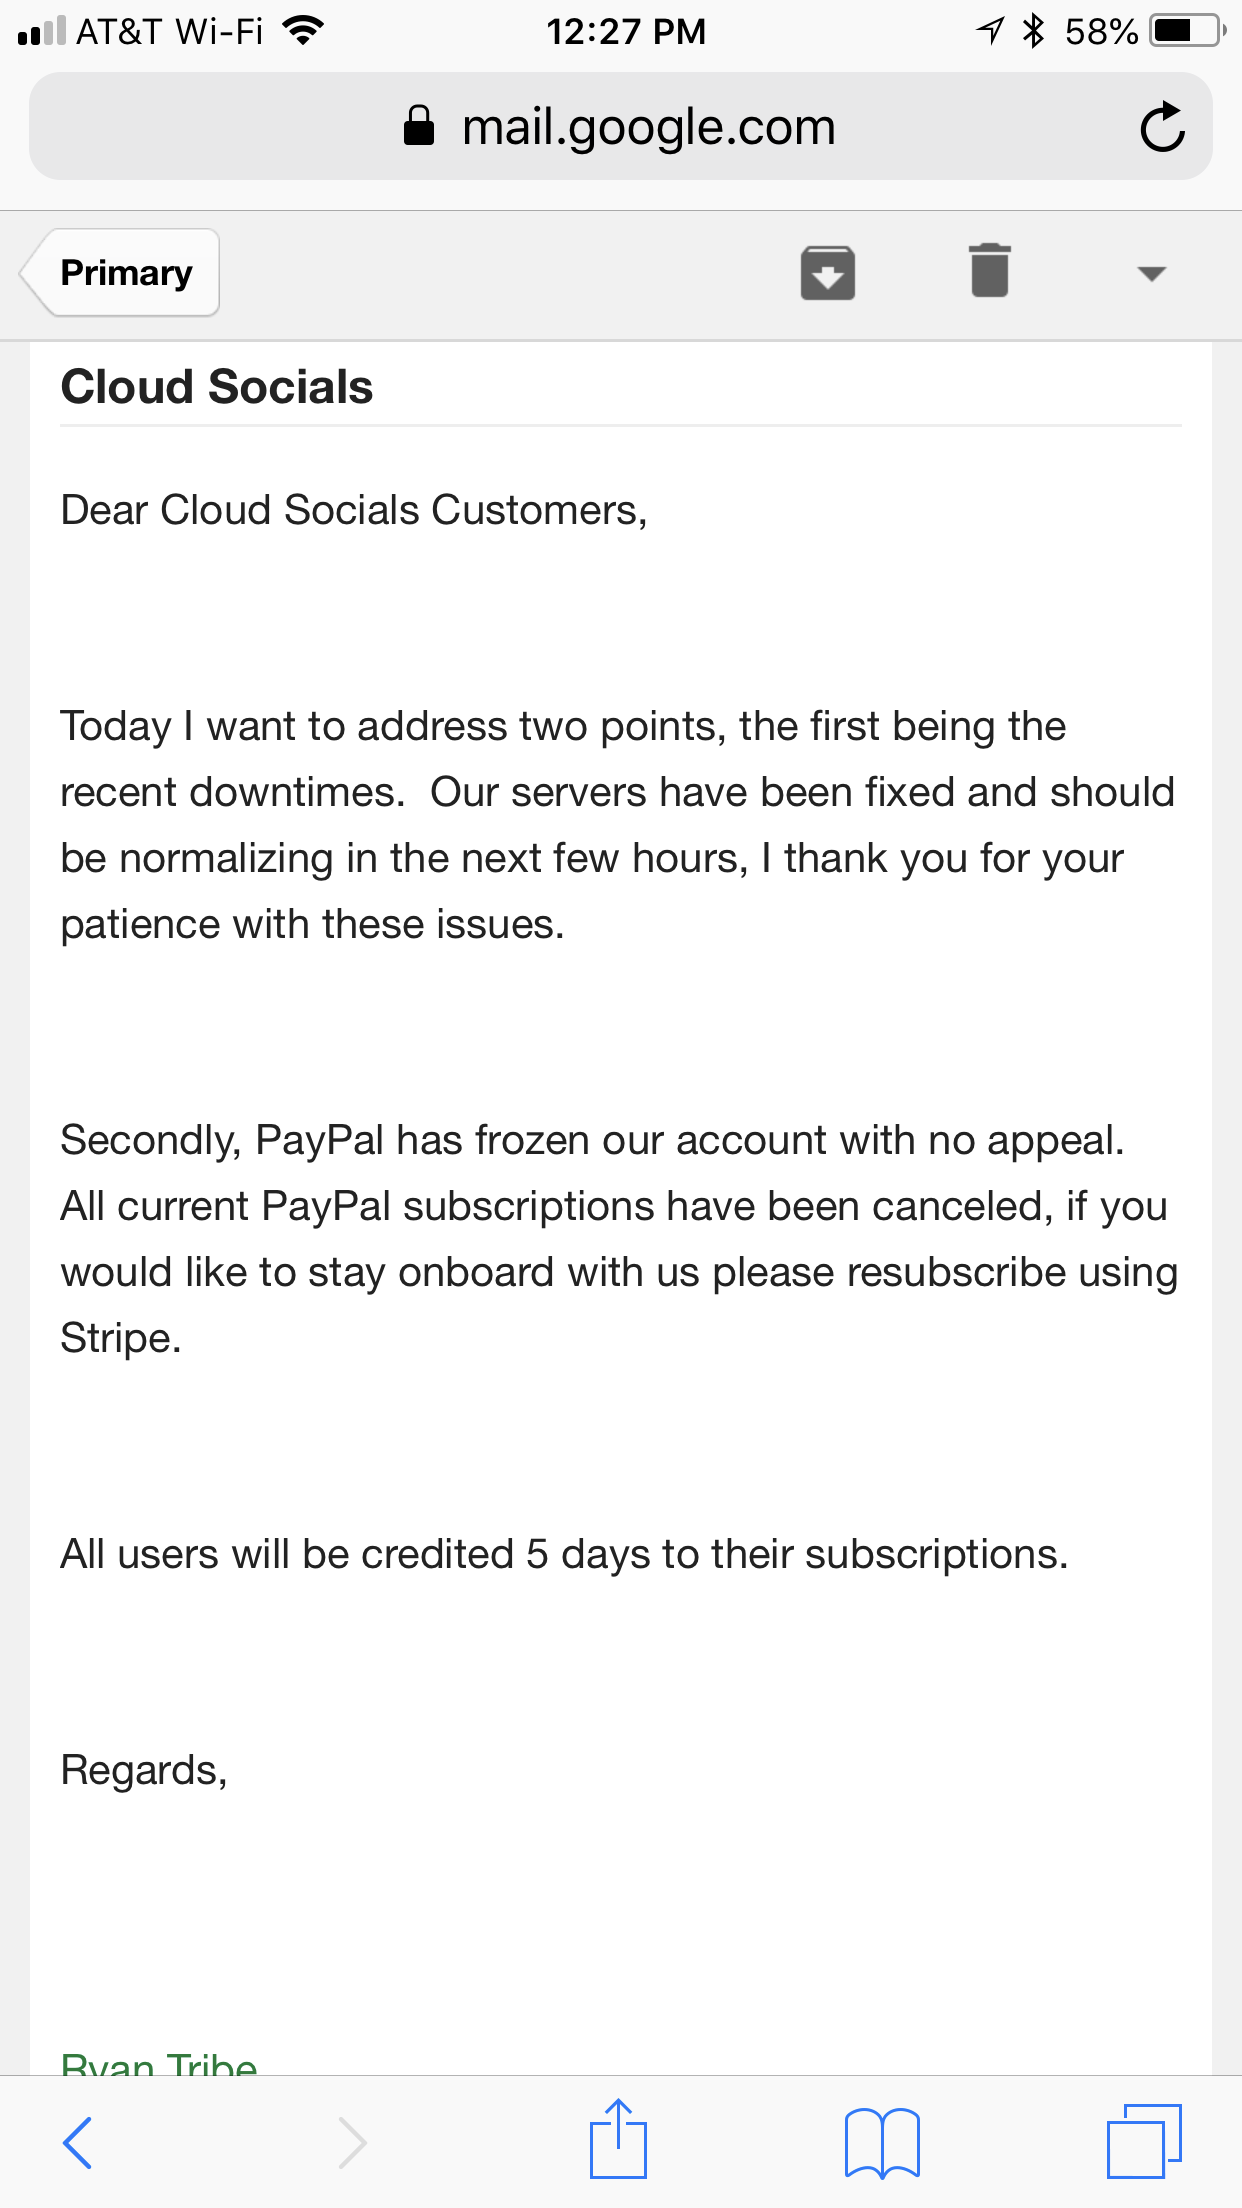Tap the padlock secure-site icon
Screen dimensions: 1242x2208
pos(418,126)
